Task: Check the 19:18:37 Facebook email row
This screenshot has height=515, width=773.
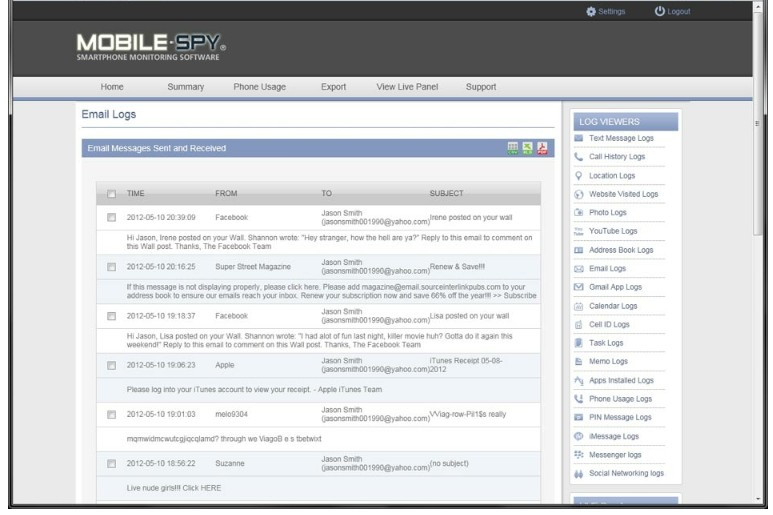Action: coord(111,316)
